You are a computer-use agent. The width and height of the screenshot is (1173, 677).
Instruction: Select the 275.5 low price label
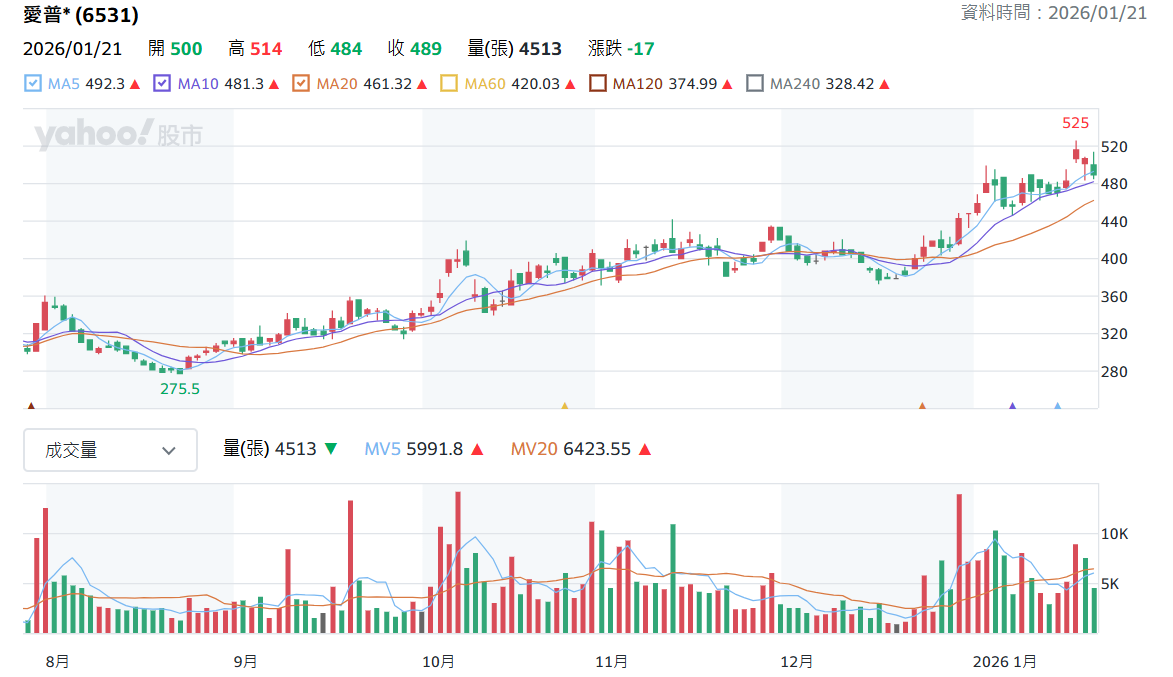(x=180, y=389)
